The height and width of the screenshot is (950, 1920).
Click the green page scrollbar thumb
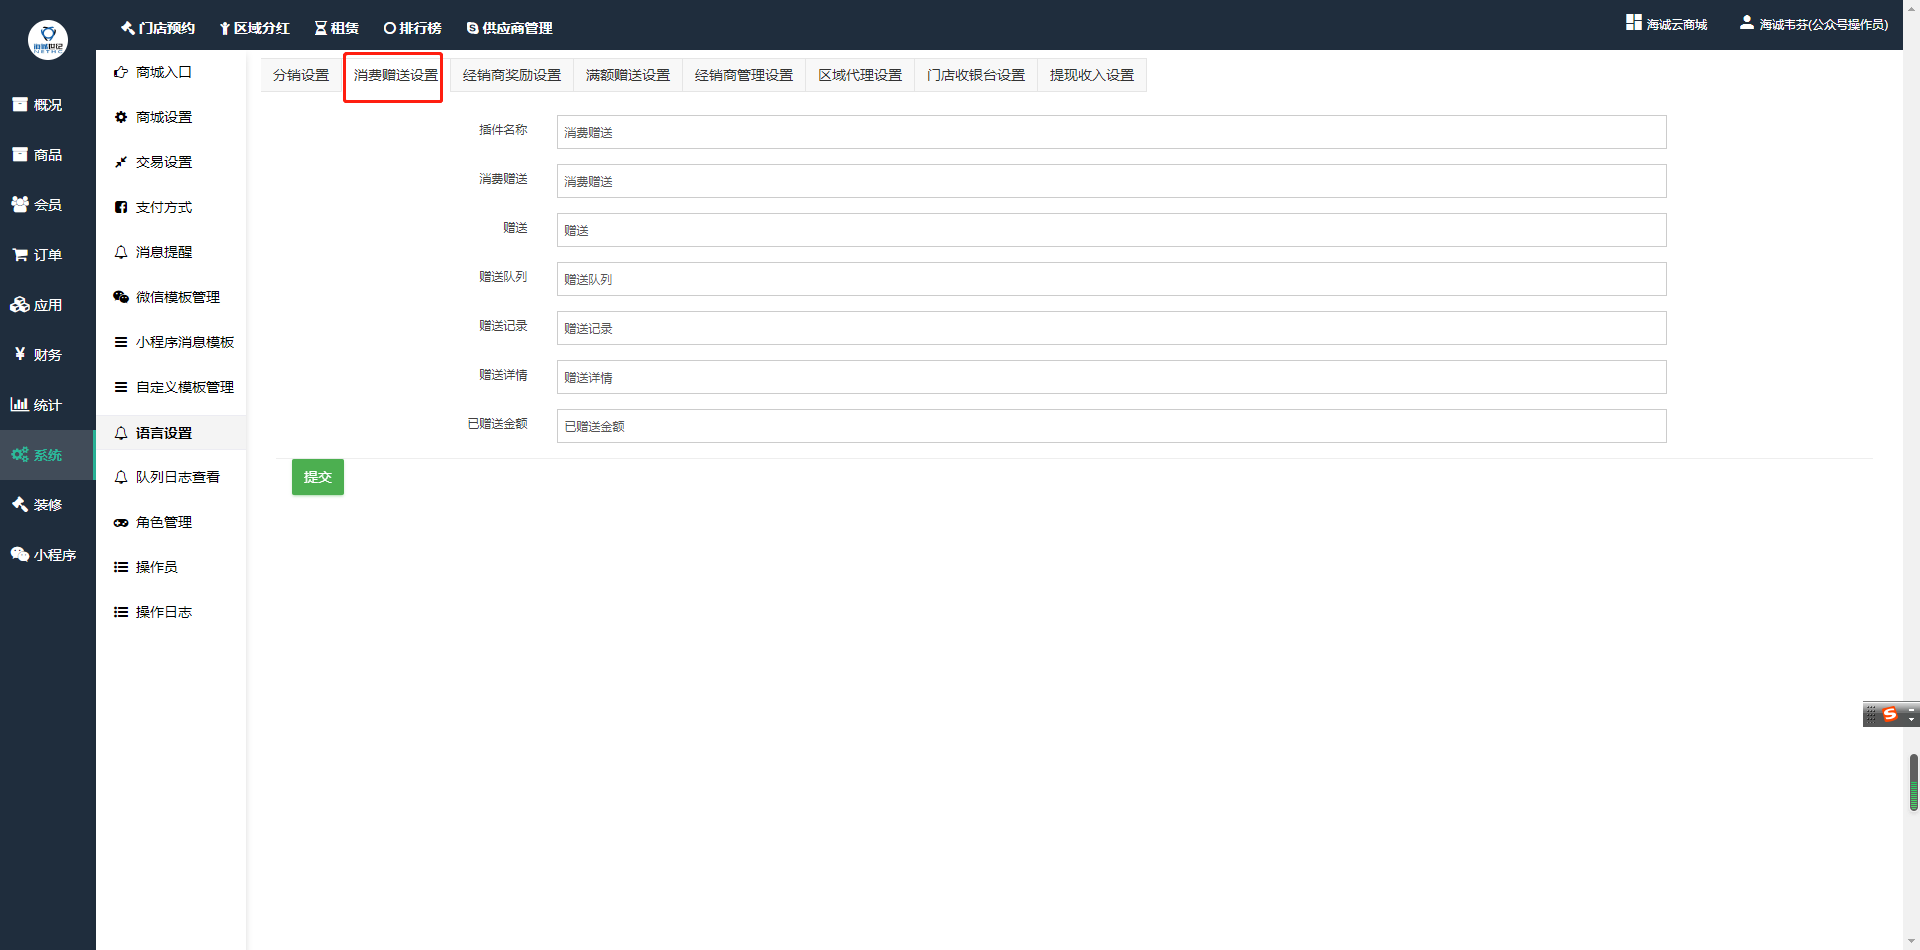(1913, 782)
